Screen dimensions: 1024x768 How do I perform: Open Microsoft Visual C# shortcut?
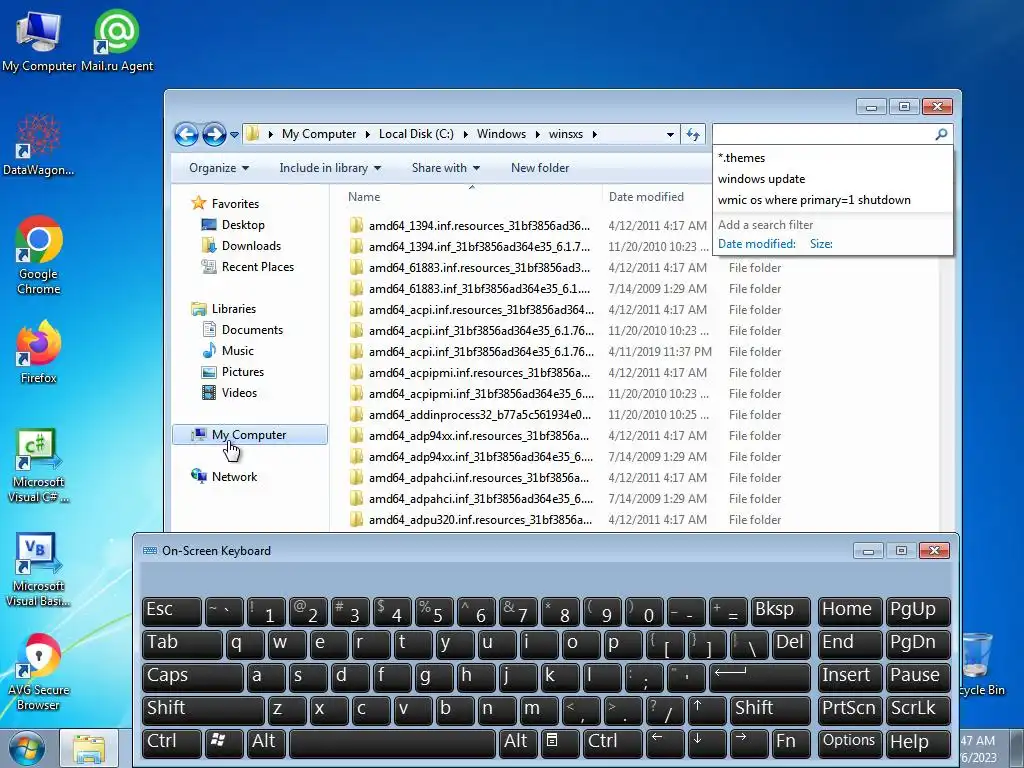(x=39, y=465)
